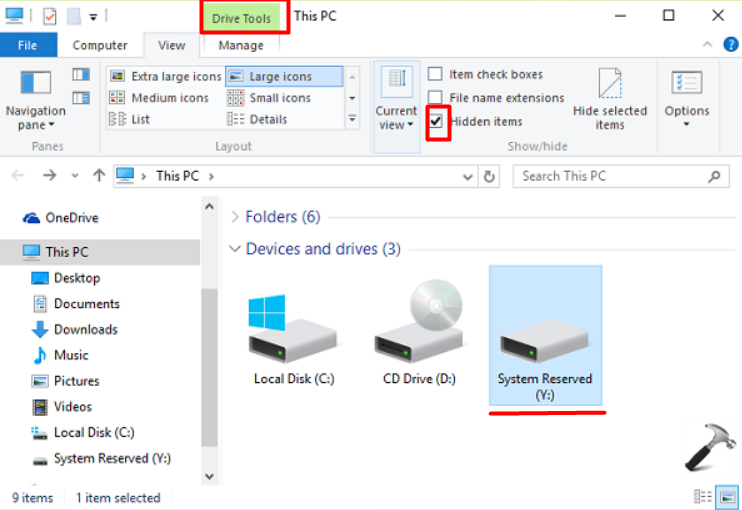Click the Drive Tools contextual tab
The width and height of the screenshot is (742, 510).
coord(241,18)
